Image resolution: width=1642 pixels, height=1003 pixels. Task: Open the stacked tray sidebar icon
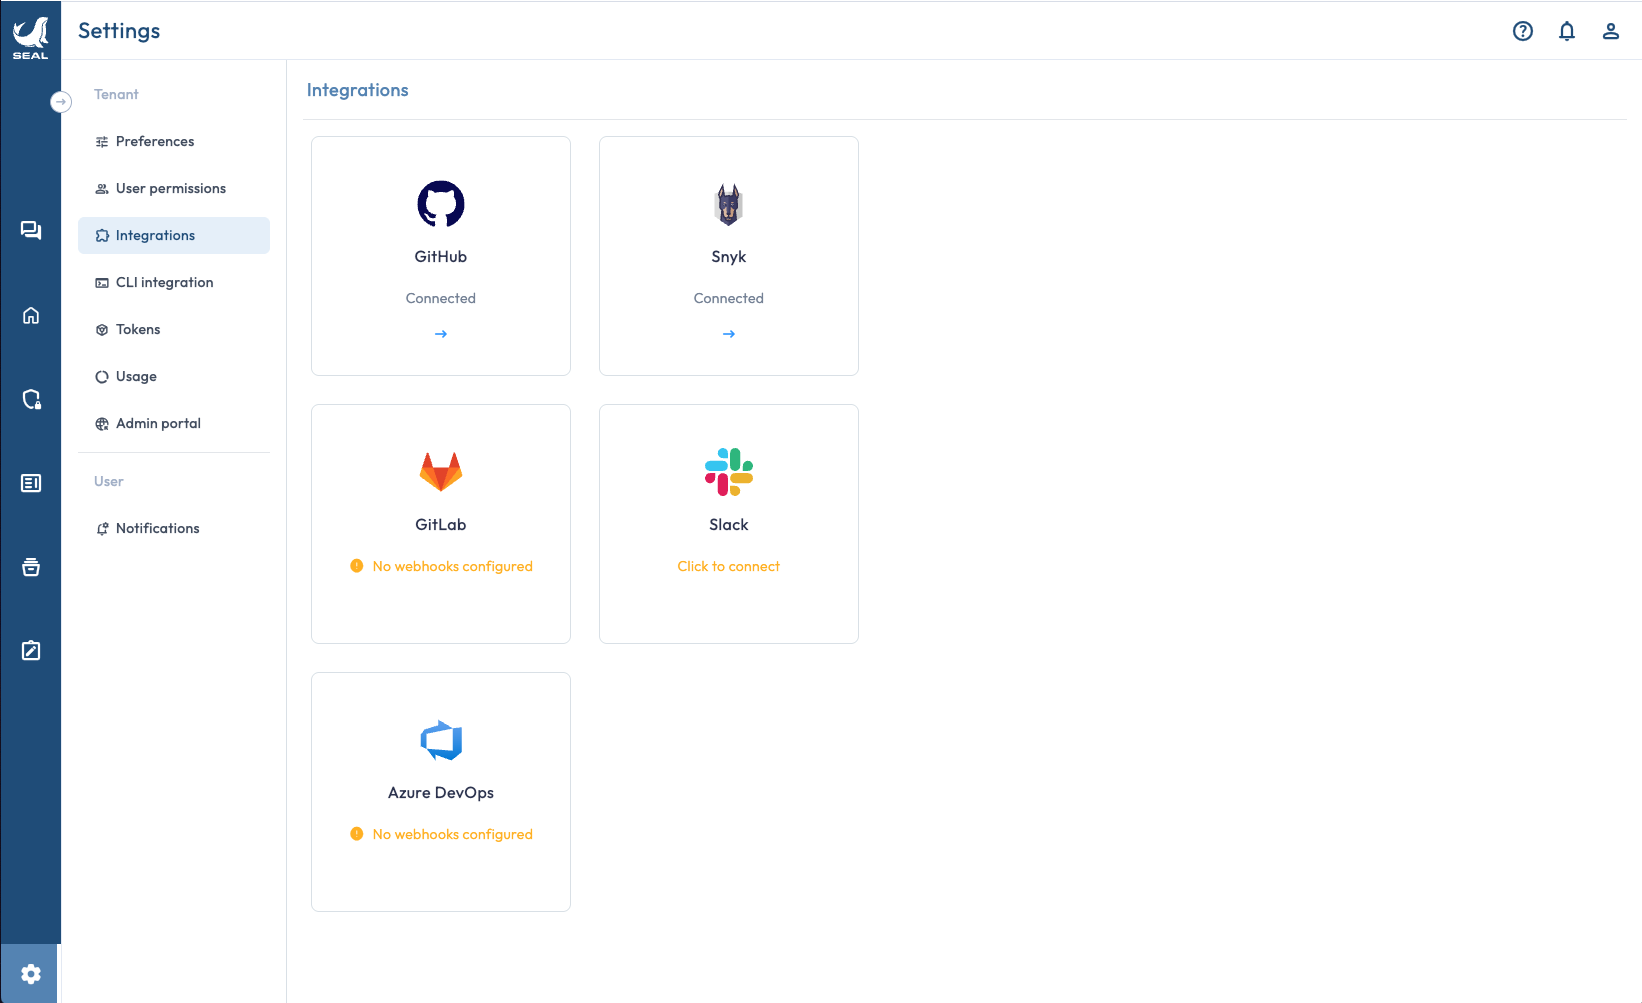point(31,567)
